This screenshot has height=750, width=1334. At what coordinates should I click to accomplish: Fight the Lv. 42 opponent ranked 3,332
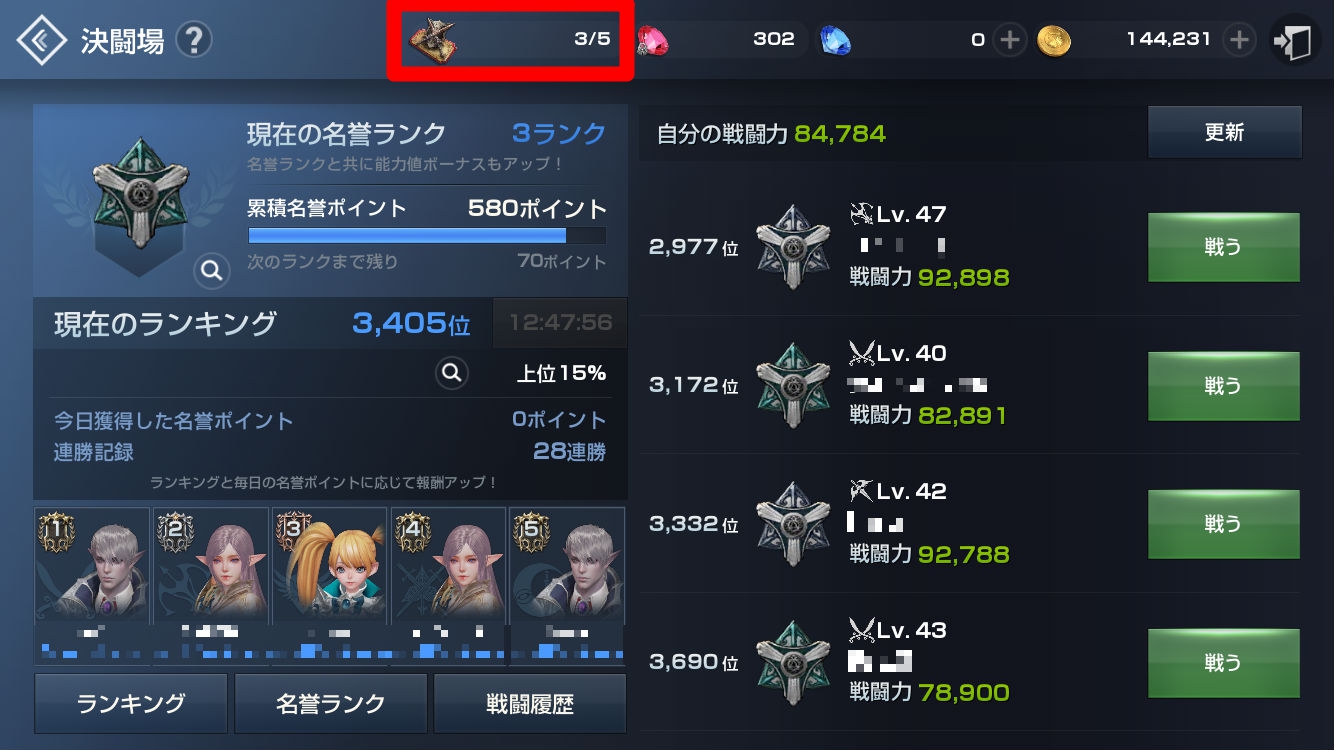[1223, 524]
